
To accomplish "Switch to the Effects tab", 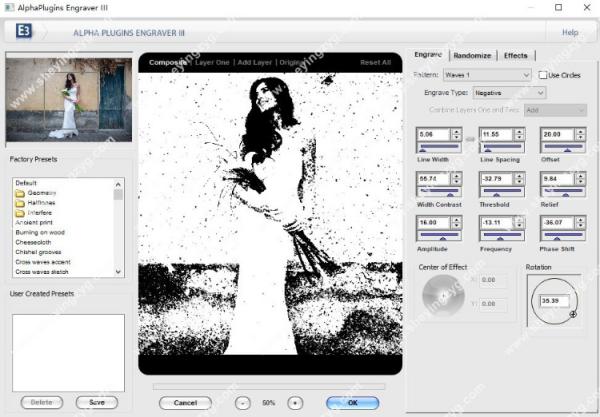I will point(516,55).
